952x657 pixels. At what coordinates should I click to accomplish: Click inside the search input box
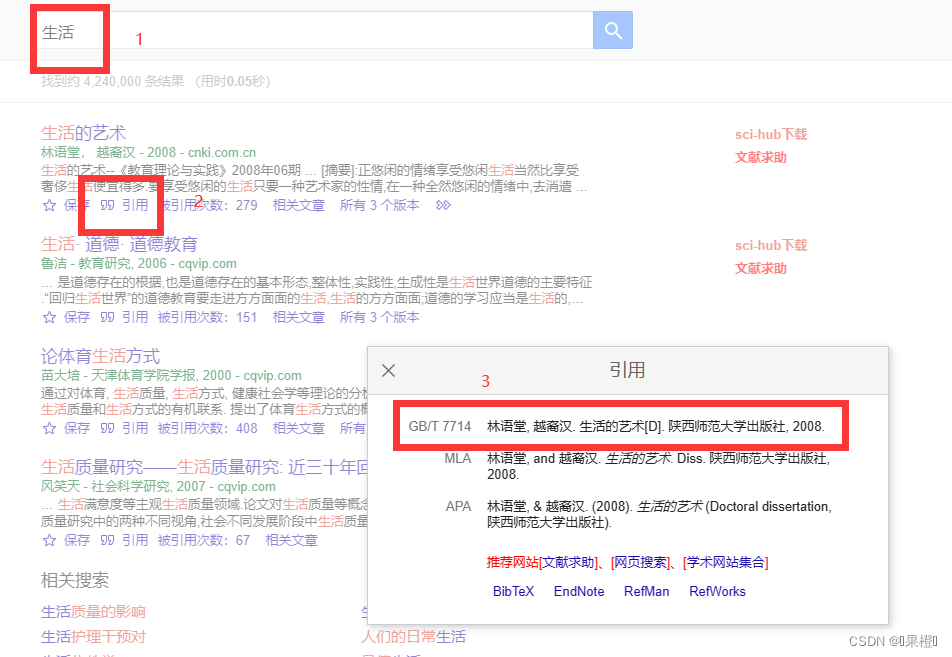point(300,30)
